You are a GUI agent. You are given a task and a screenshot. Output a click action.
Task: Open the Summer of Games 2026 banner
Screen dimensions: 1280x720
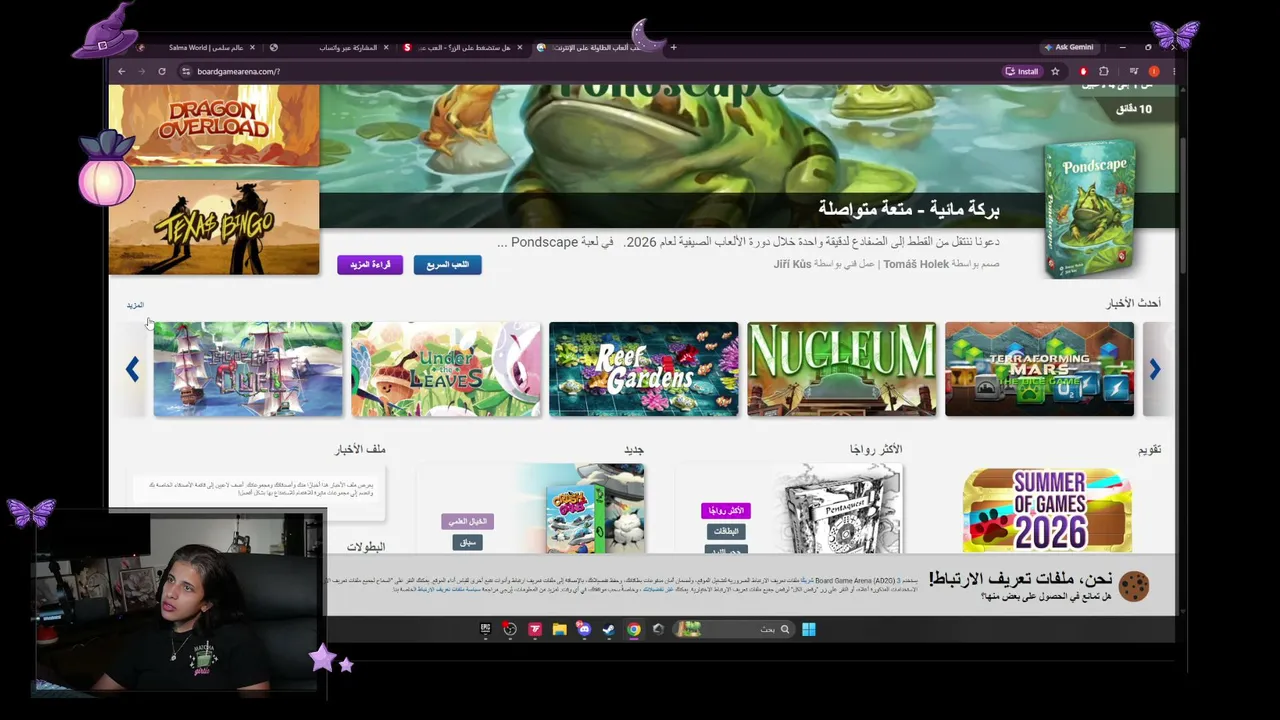click(1047, 510)
